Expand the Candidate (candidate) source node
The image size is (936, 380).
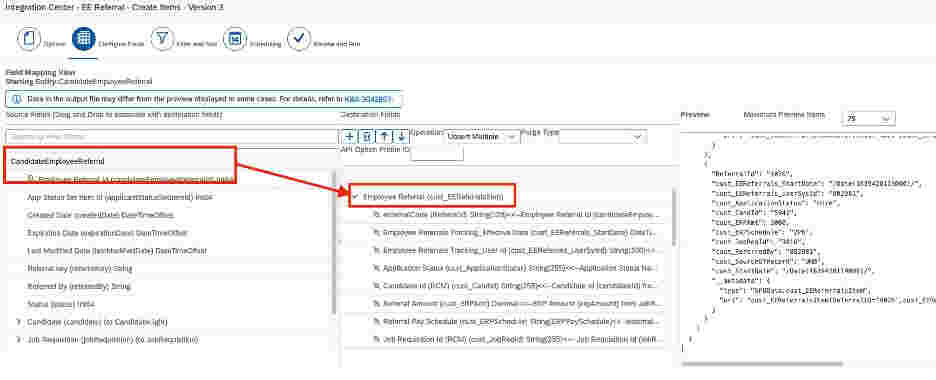point(18,322)
